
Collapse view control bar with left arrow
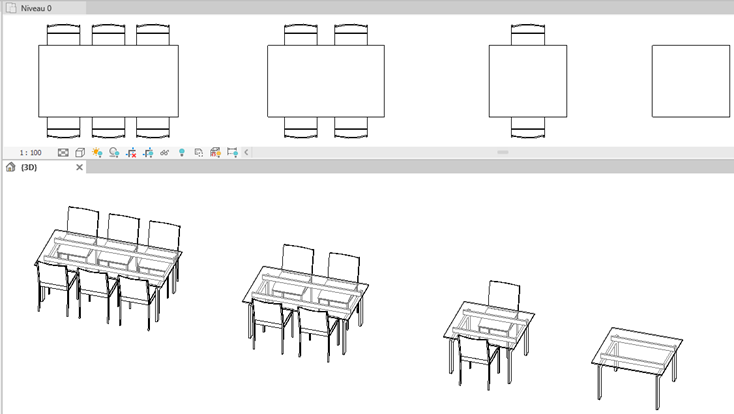click(246, 153)
